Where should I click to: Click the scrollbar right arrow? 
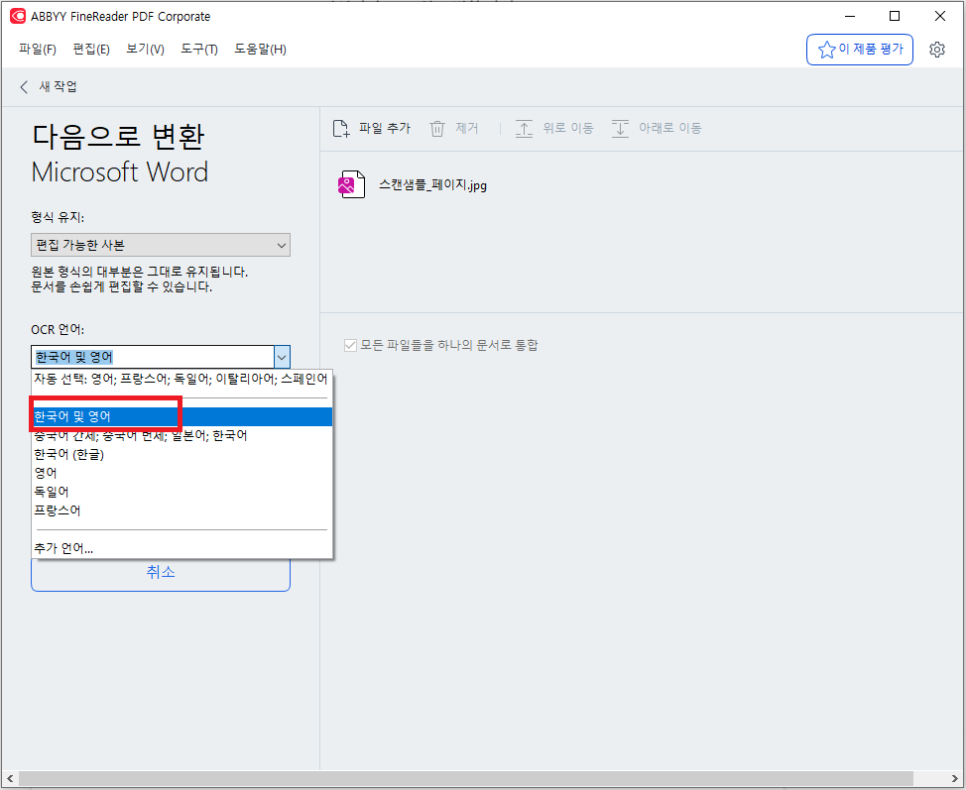[955, 779]
